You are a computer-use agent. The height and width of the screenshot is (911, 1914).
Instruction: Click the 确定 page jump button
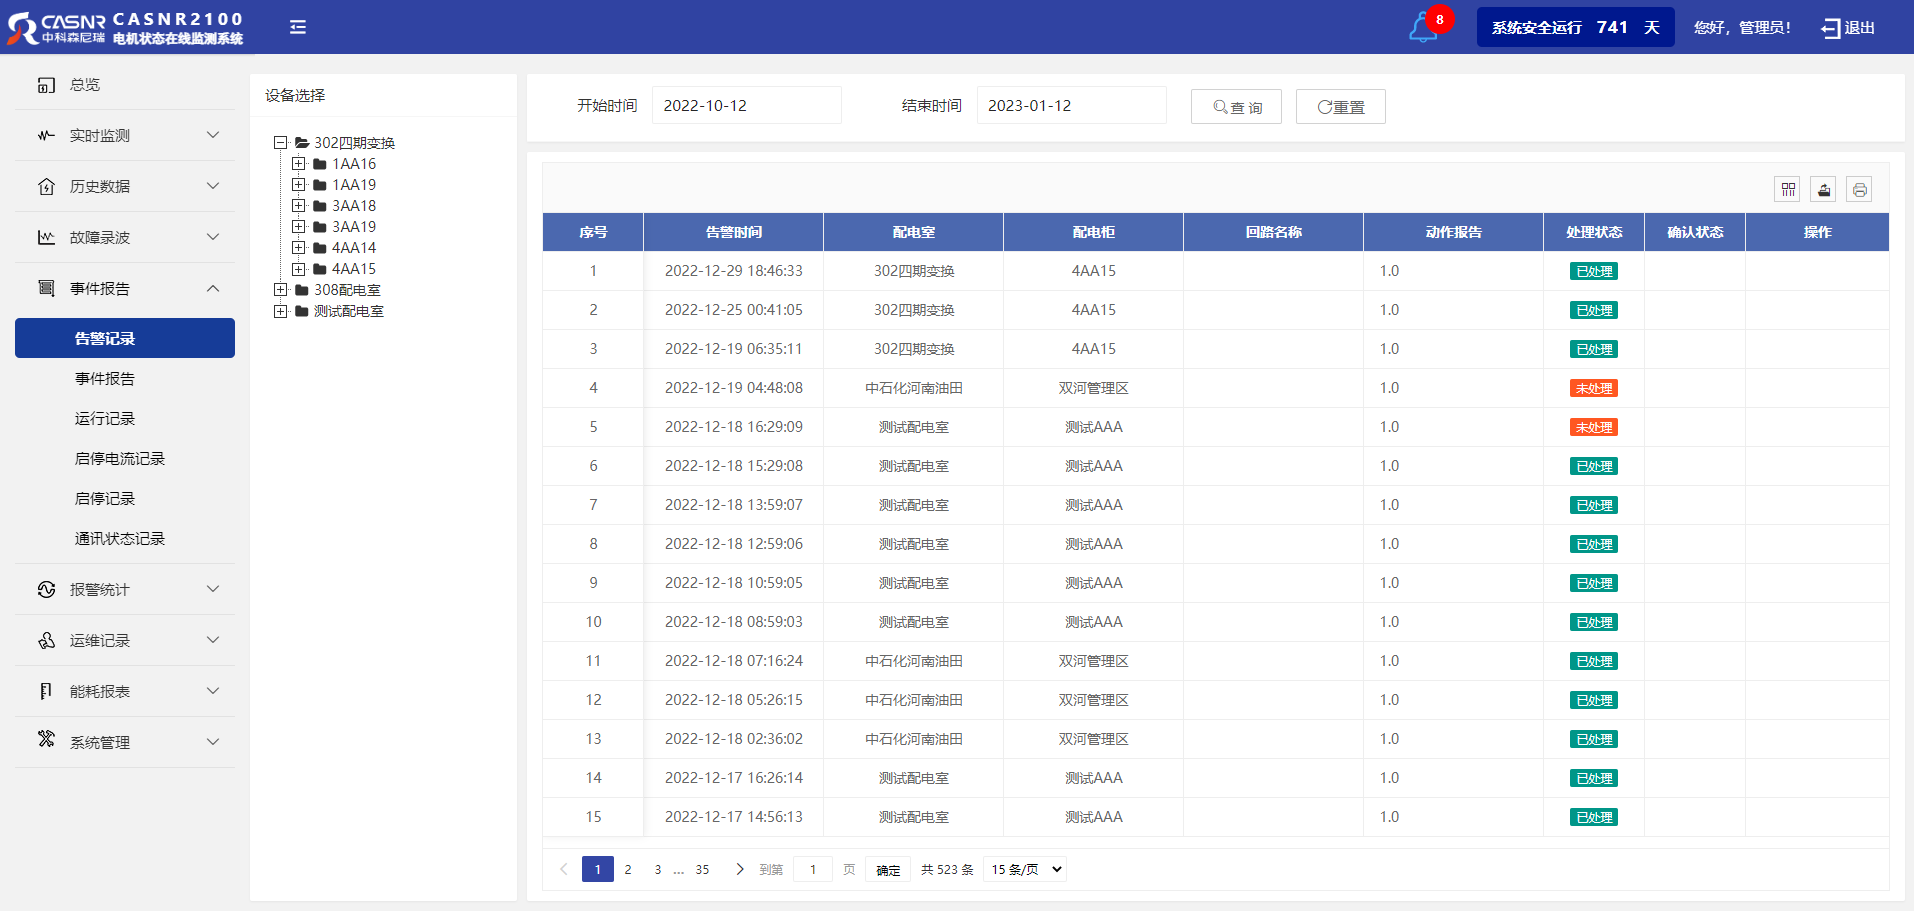click(888, 870)
